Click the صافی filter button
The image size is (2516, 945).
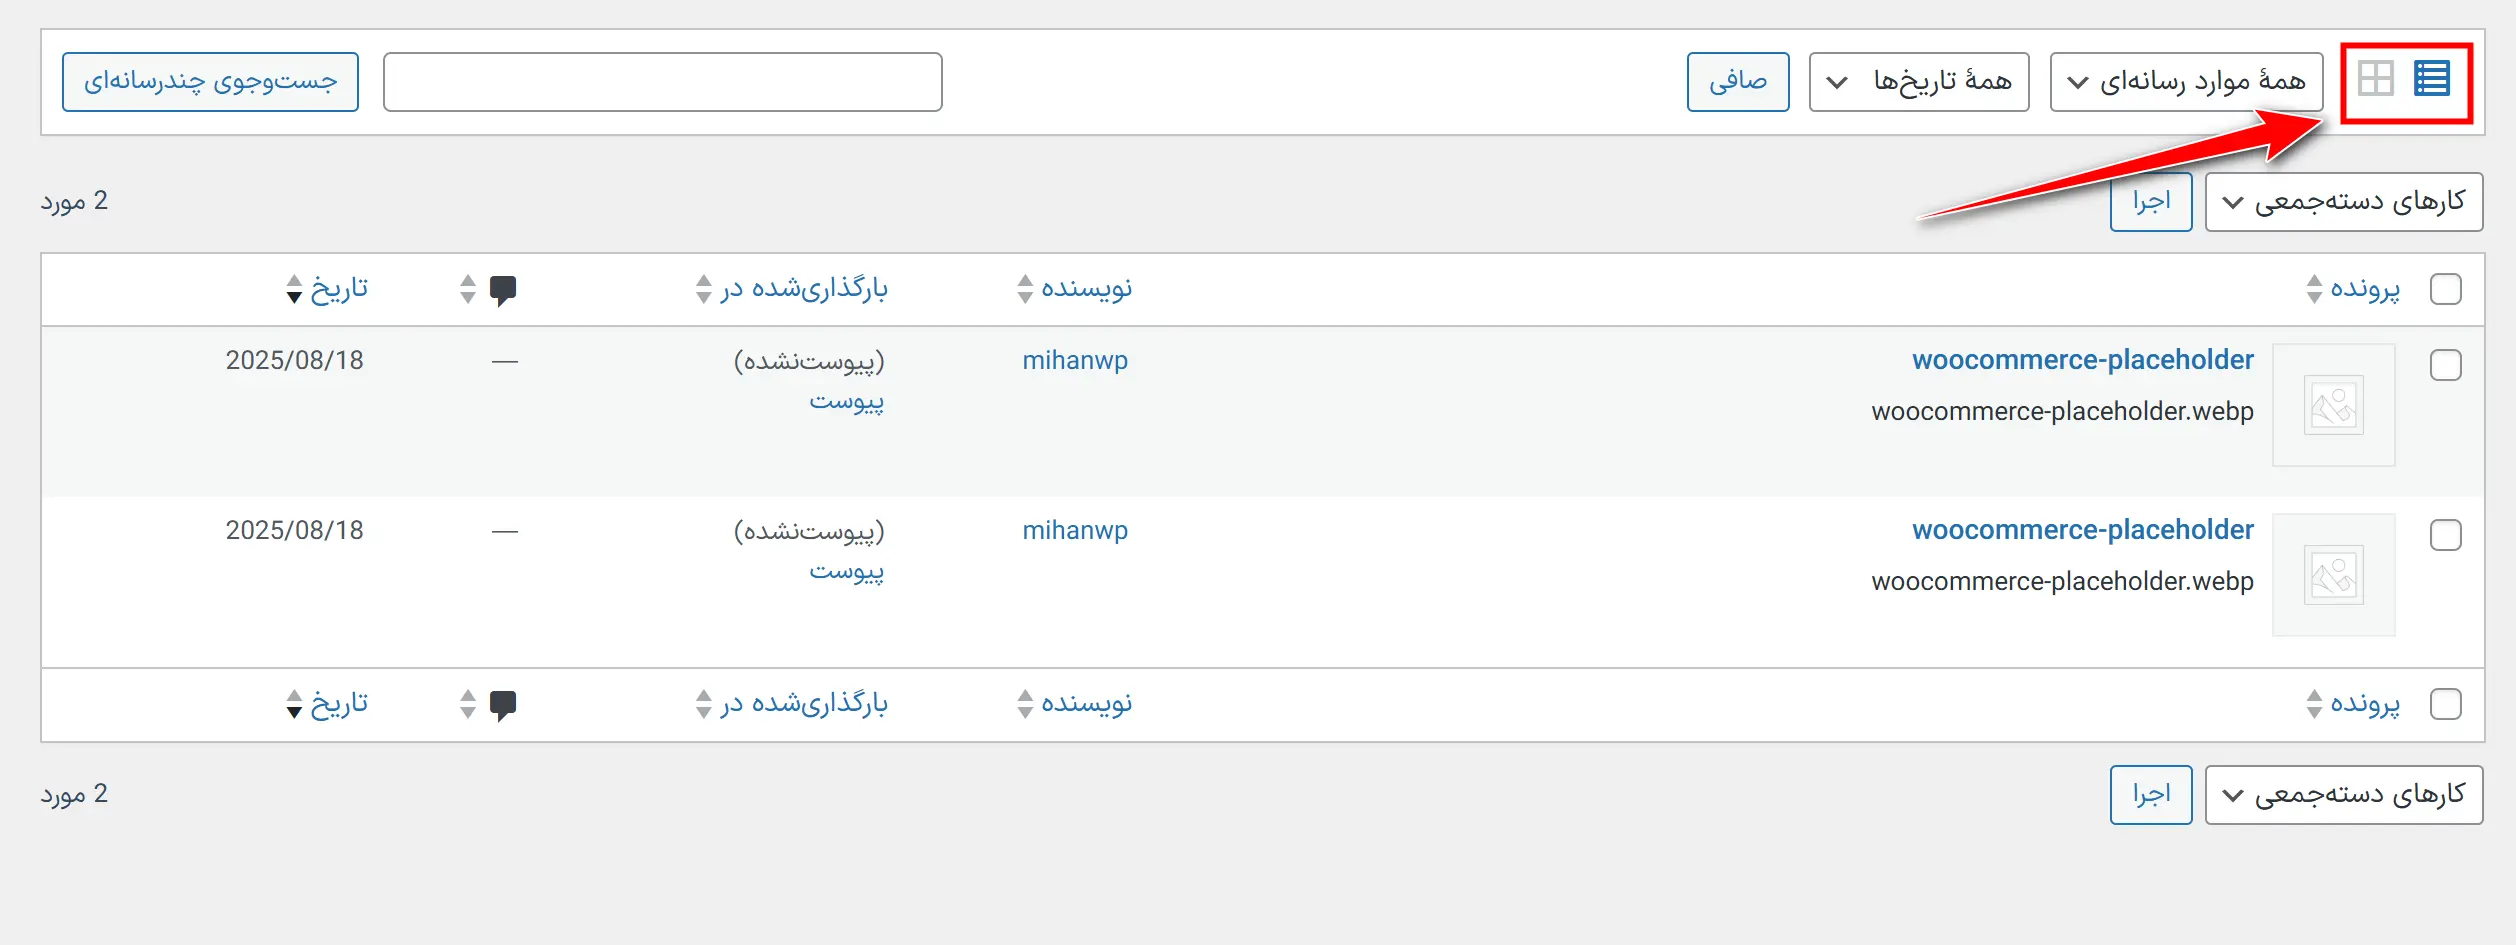coord(1739,81)
